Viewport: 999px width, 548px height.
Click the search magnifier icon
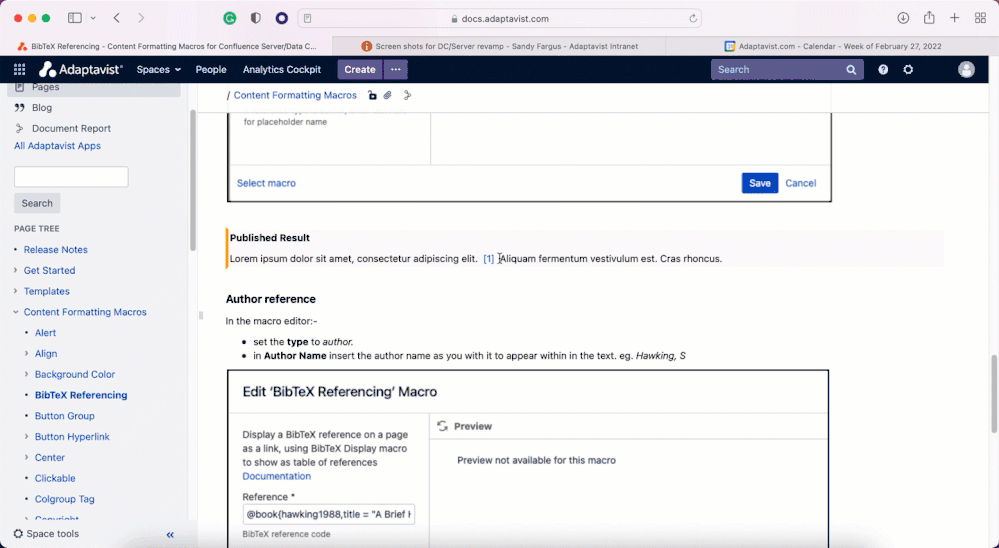click(x=851, y=69)
